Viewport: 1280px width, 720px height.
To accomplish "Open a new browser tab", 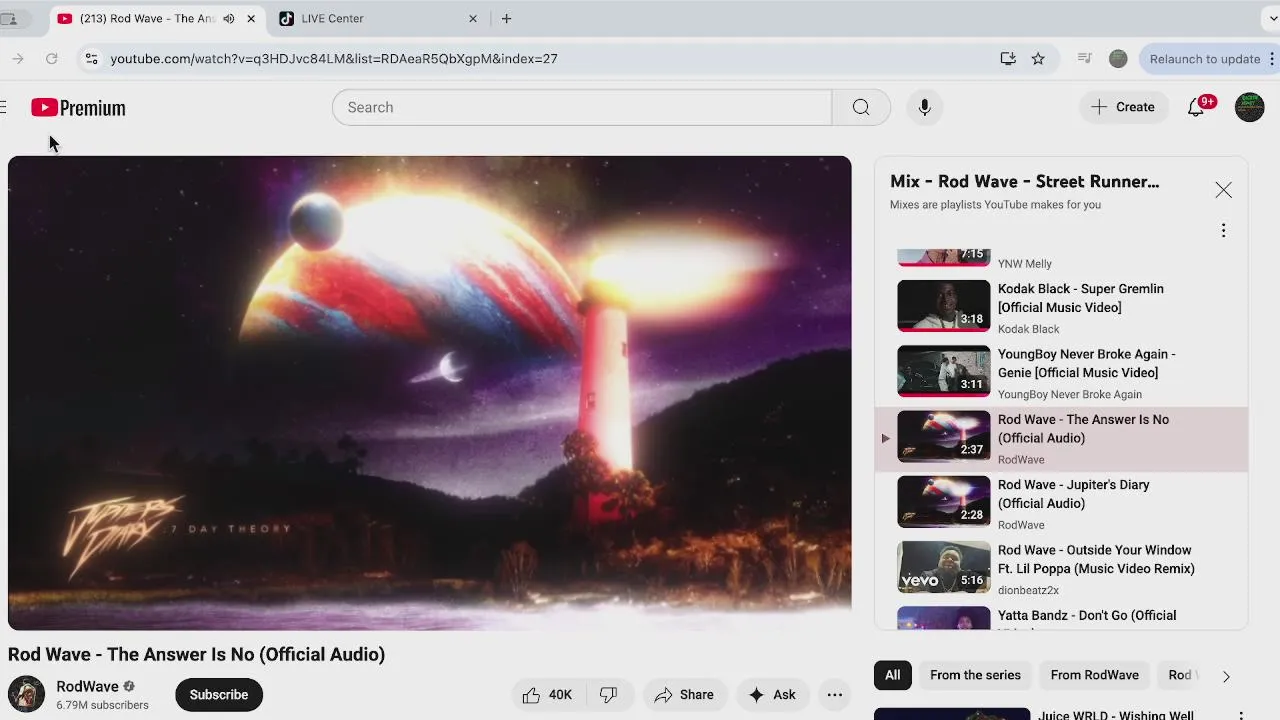I will point(506,18).
